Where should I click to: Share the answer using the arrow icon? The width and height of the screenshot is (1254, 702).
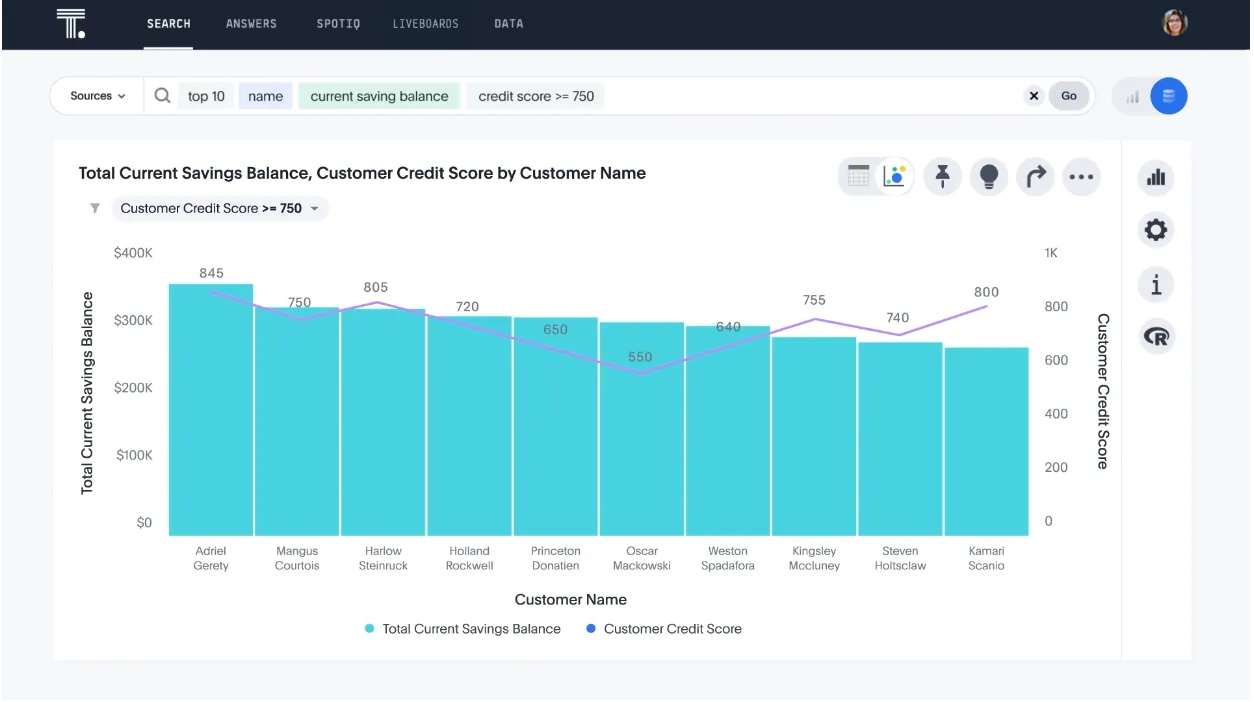(1035, 176)
